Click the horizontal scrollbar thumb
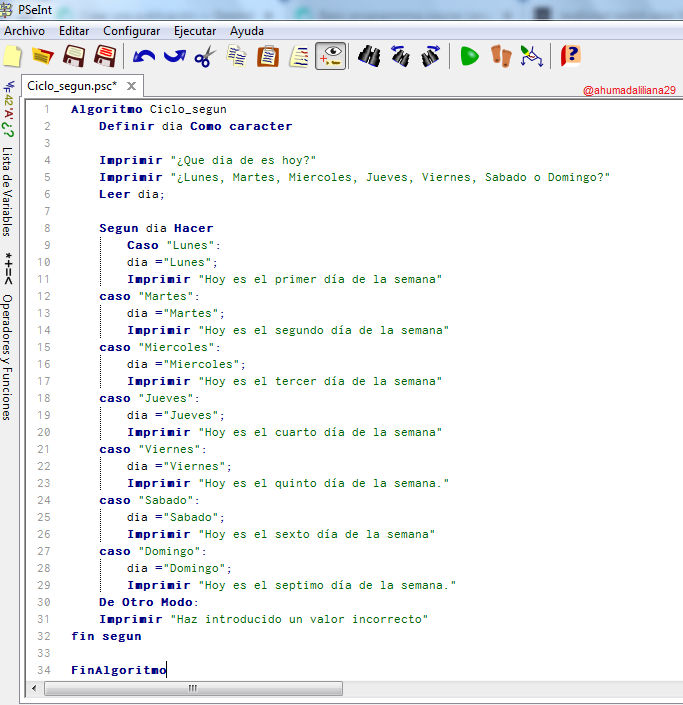This screenshot has height=705, width=683. click(x=193, y=688)
